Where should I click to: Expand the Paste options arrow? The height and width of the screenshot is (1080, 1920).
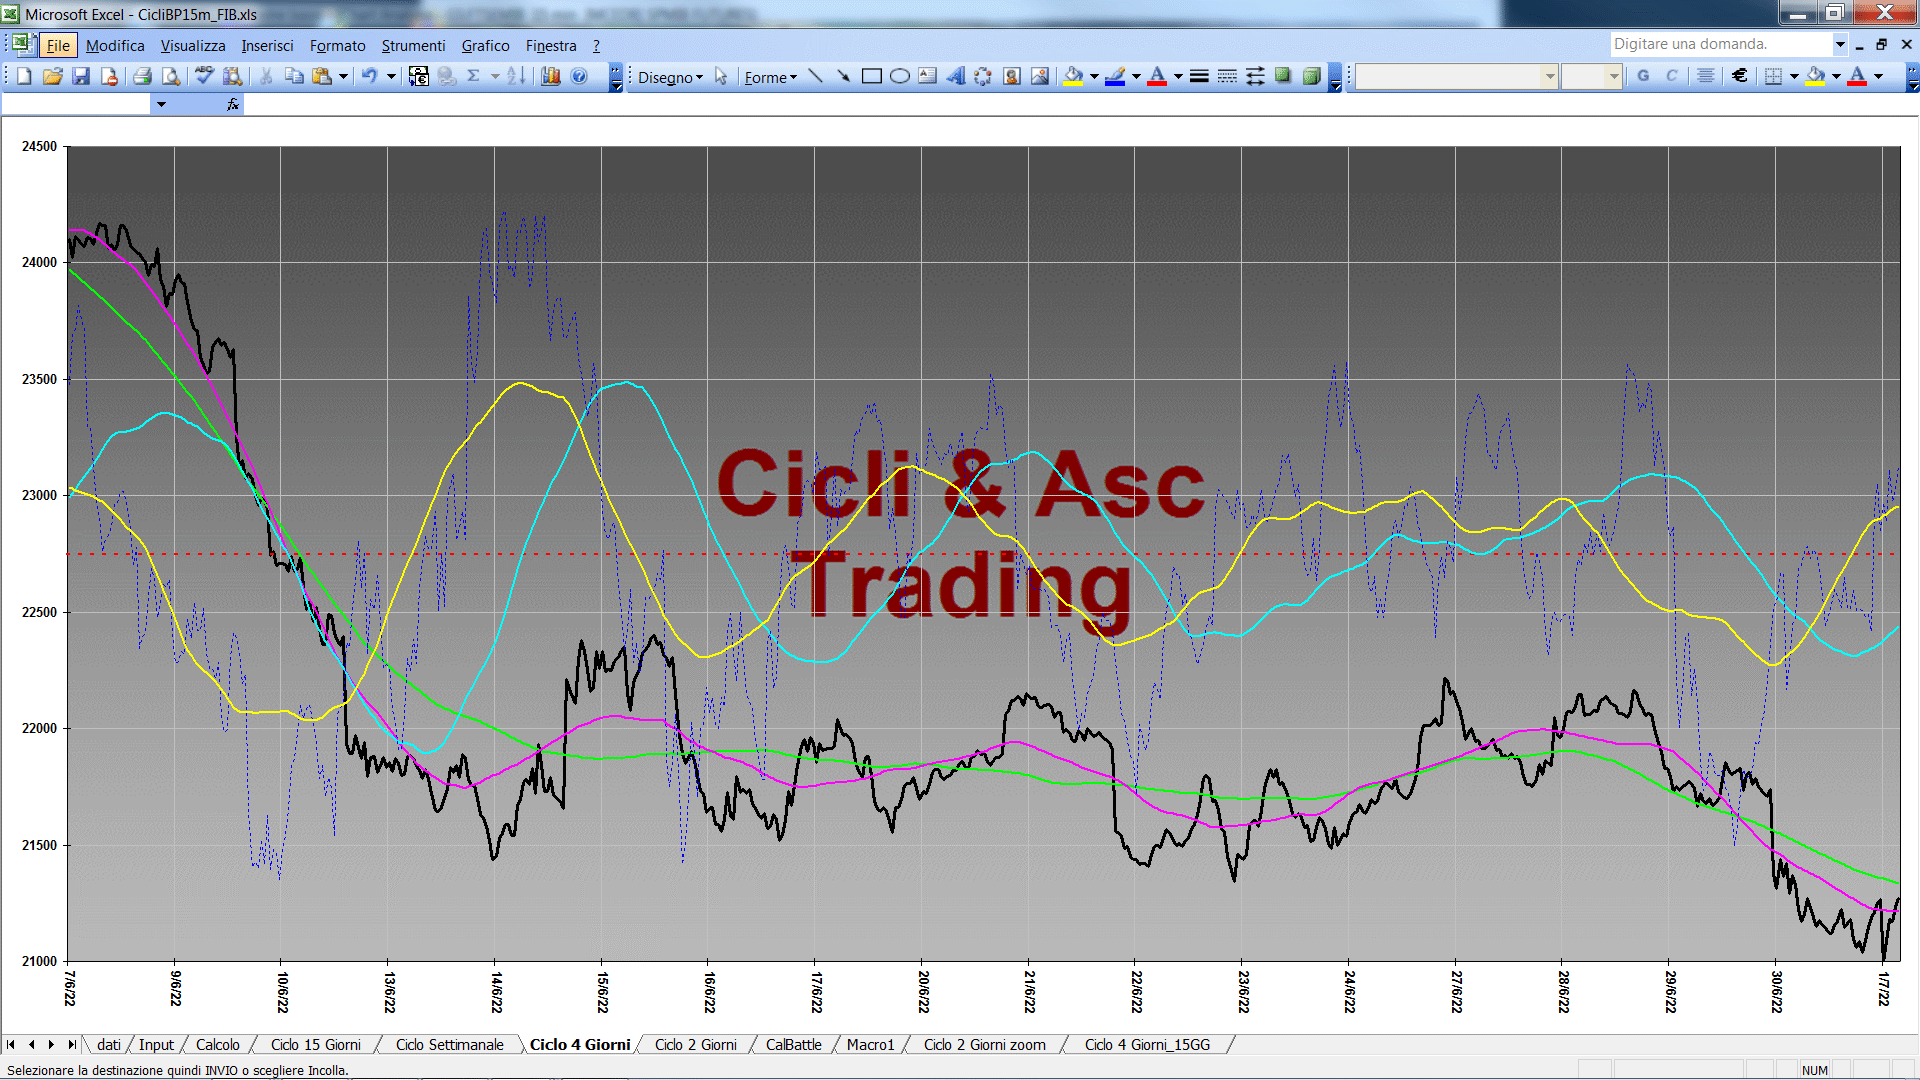(x=343, y=76)
